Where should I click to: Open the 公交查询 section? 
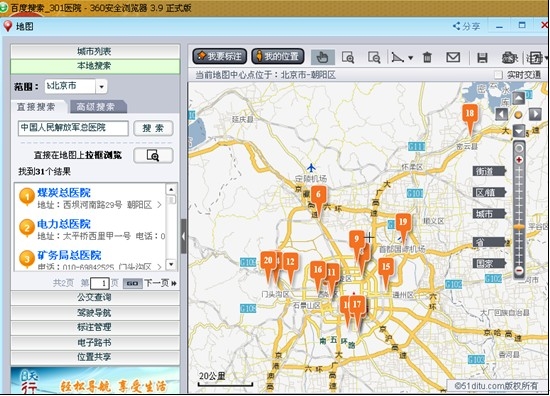[95, 297]
